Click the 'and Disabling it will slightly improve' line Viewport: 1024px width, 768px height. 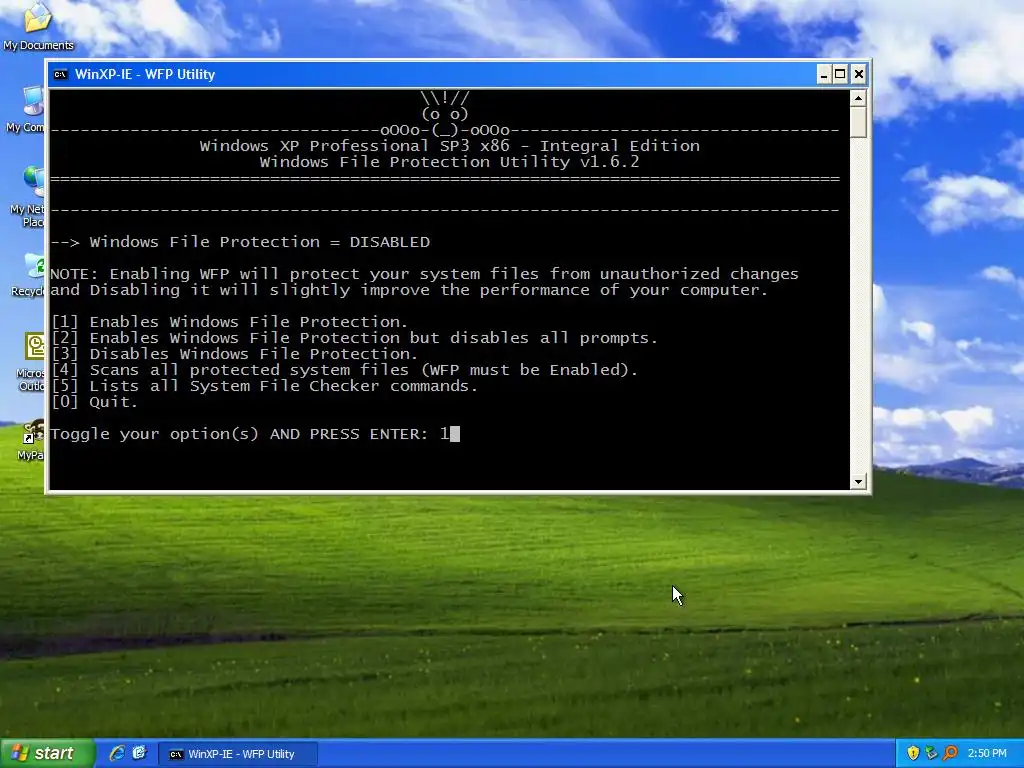(409, 290)
